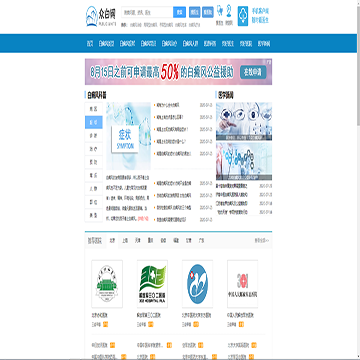Select the 治疗 side tab
The image size is (360, 360).
click(x=94, y=149)
